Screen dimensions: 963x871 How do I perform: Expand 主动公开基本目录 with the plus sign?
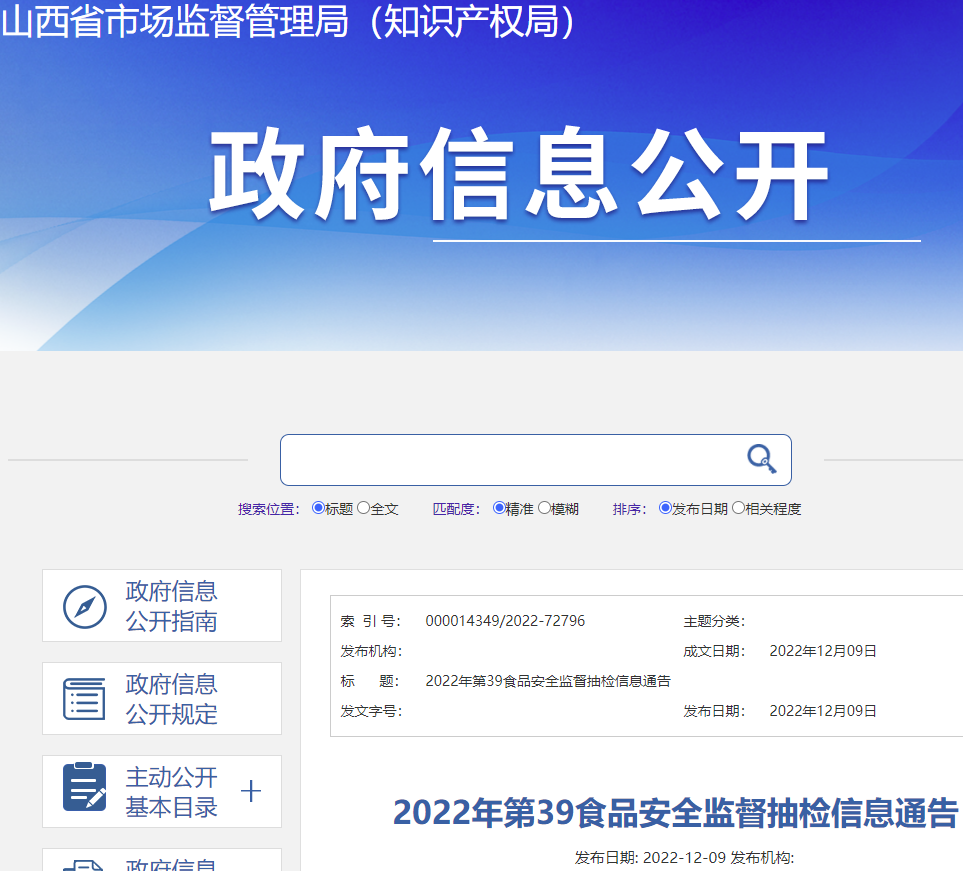tap(251, 791)
